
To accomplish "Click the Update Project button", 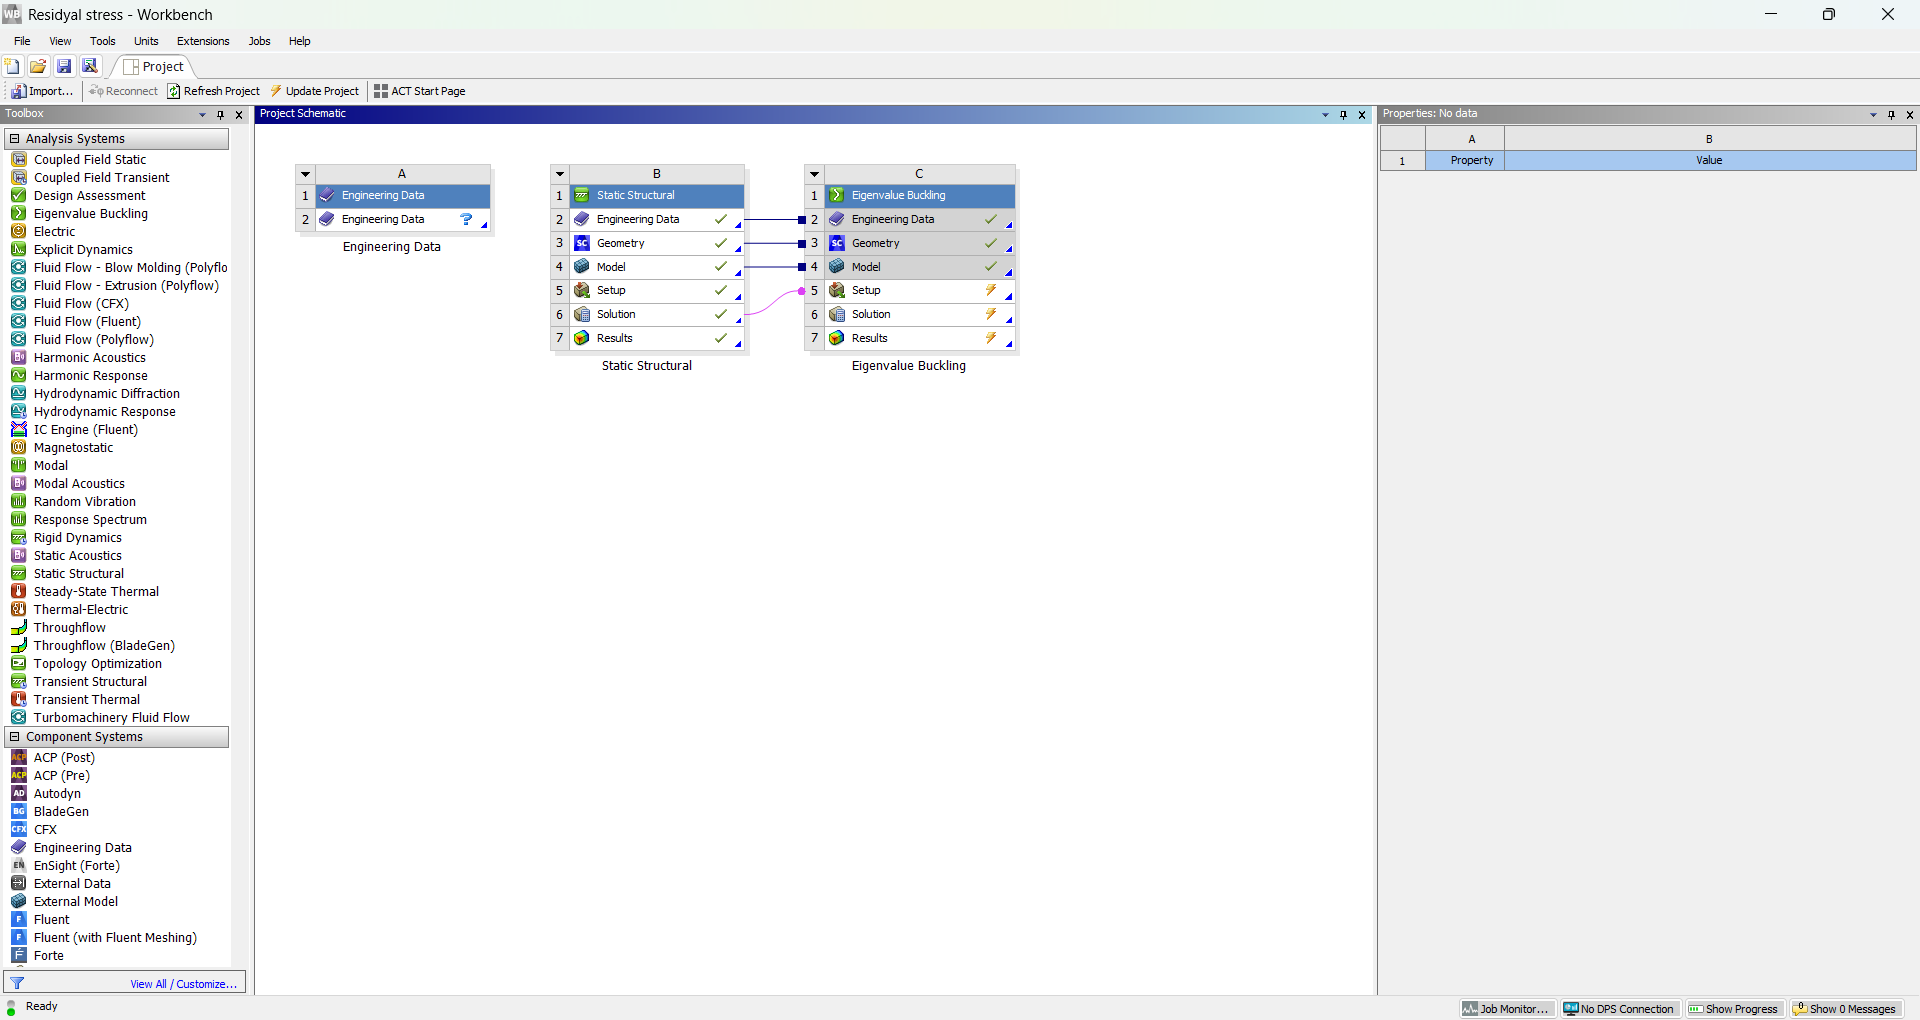I will coord(314,91).
